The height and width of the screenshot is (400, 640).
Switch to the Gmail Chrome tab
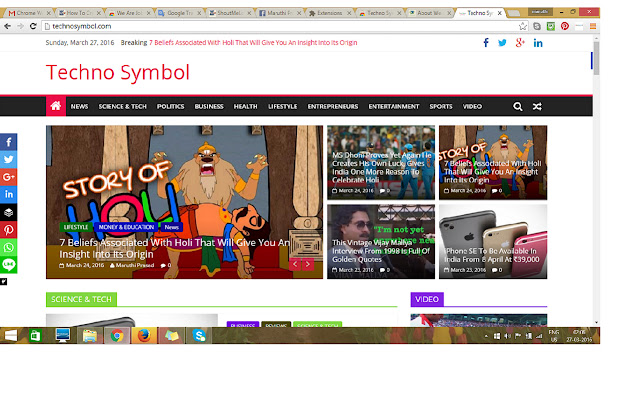29,13
